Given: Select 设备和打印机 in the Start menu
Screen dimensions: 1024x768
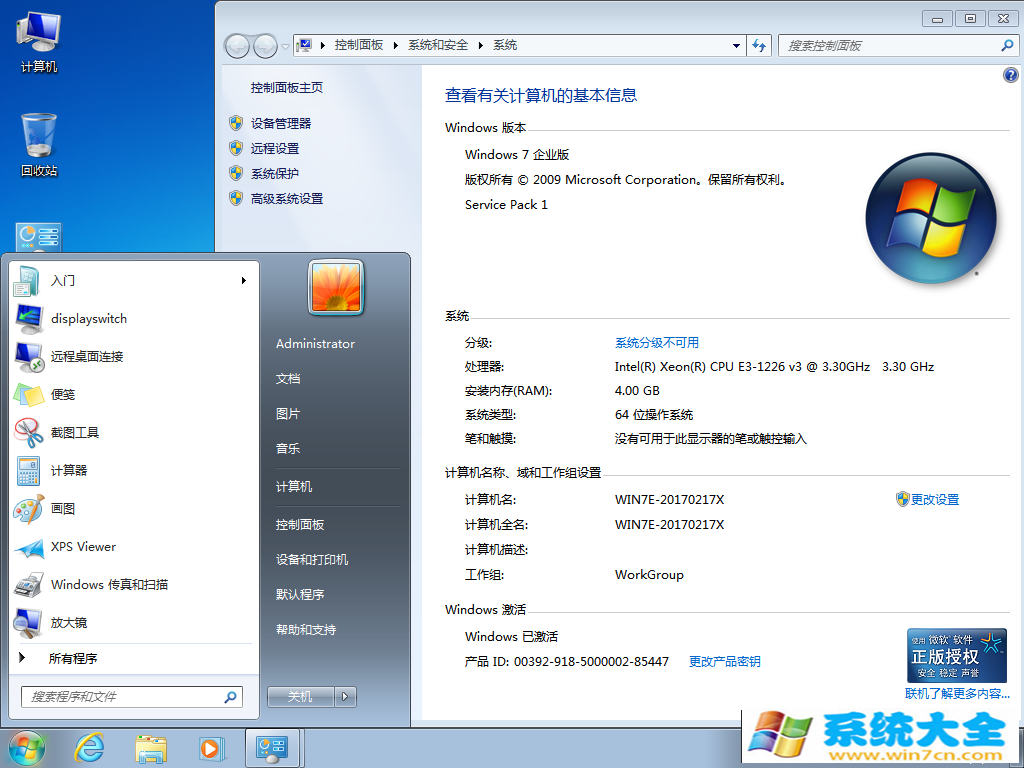Looking at the screenshot, I should click(x=312, y=559).
